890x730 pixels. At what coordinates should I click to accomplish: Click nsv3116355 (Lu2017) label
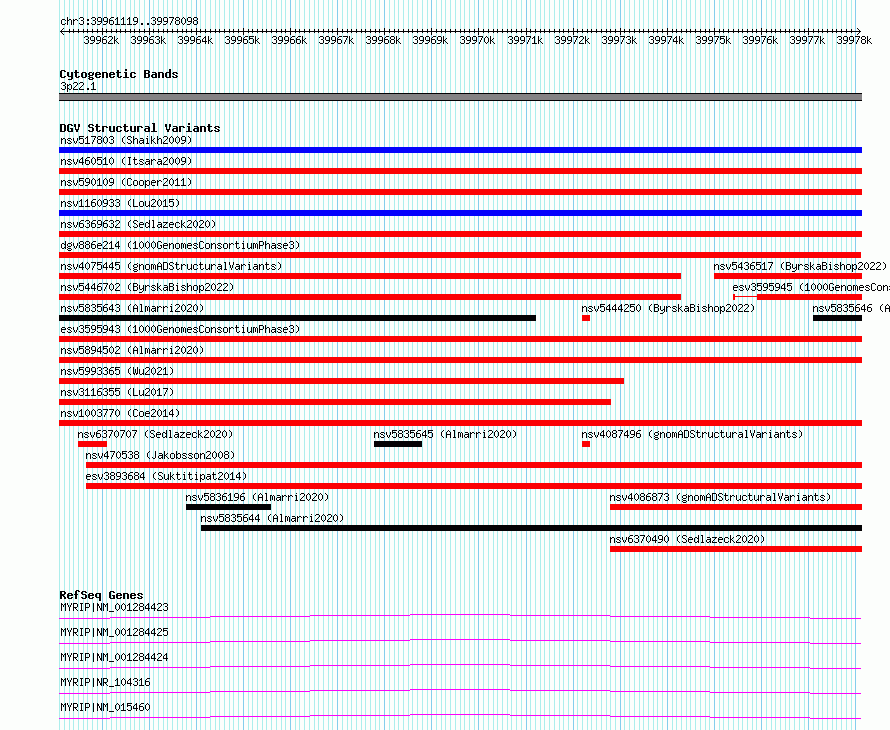(x=117, y=392)
